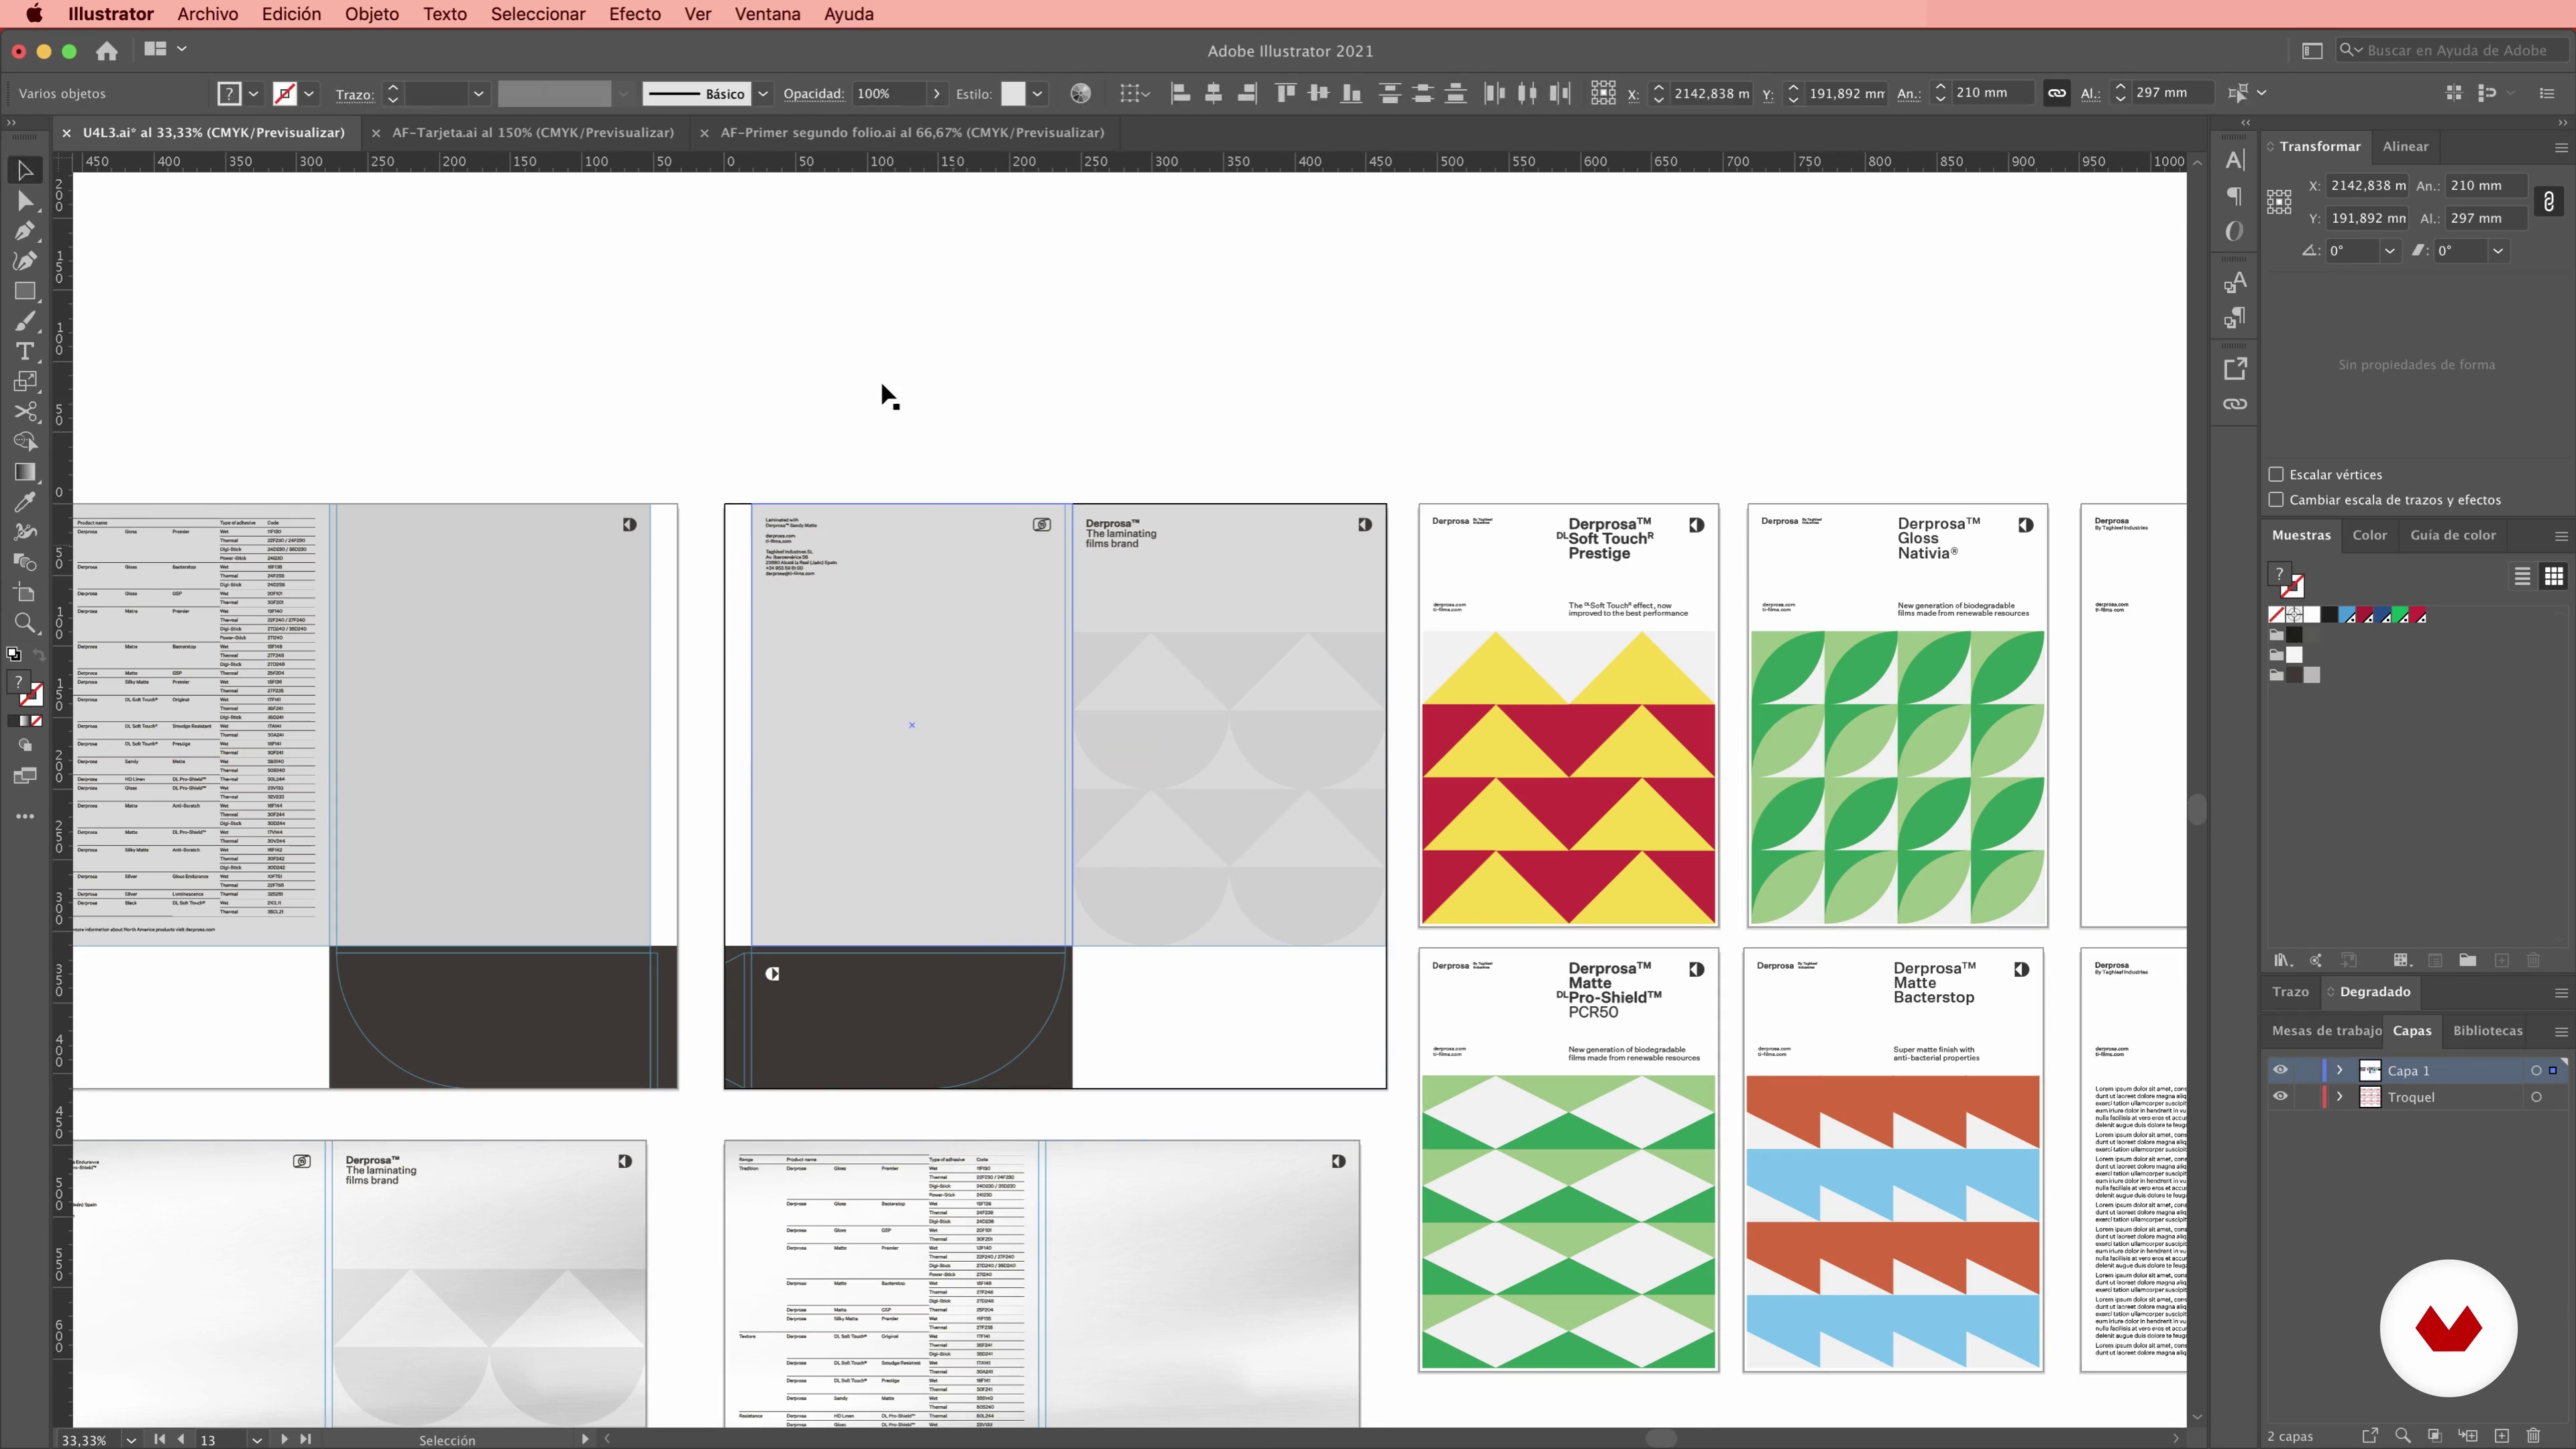Screen dimensions: 2576x1449
Task: Click horizontal align left in control bar
Action: [1180, 93]
